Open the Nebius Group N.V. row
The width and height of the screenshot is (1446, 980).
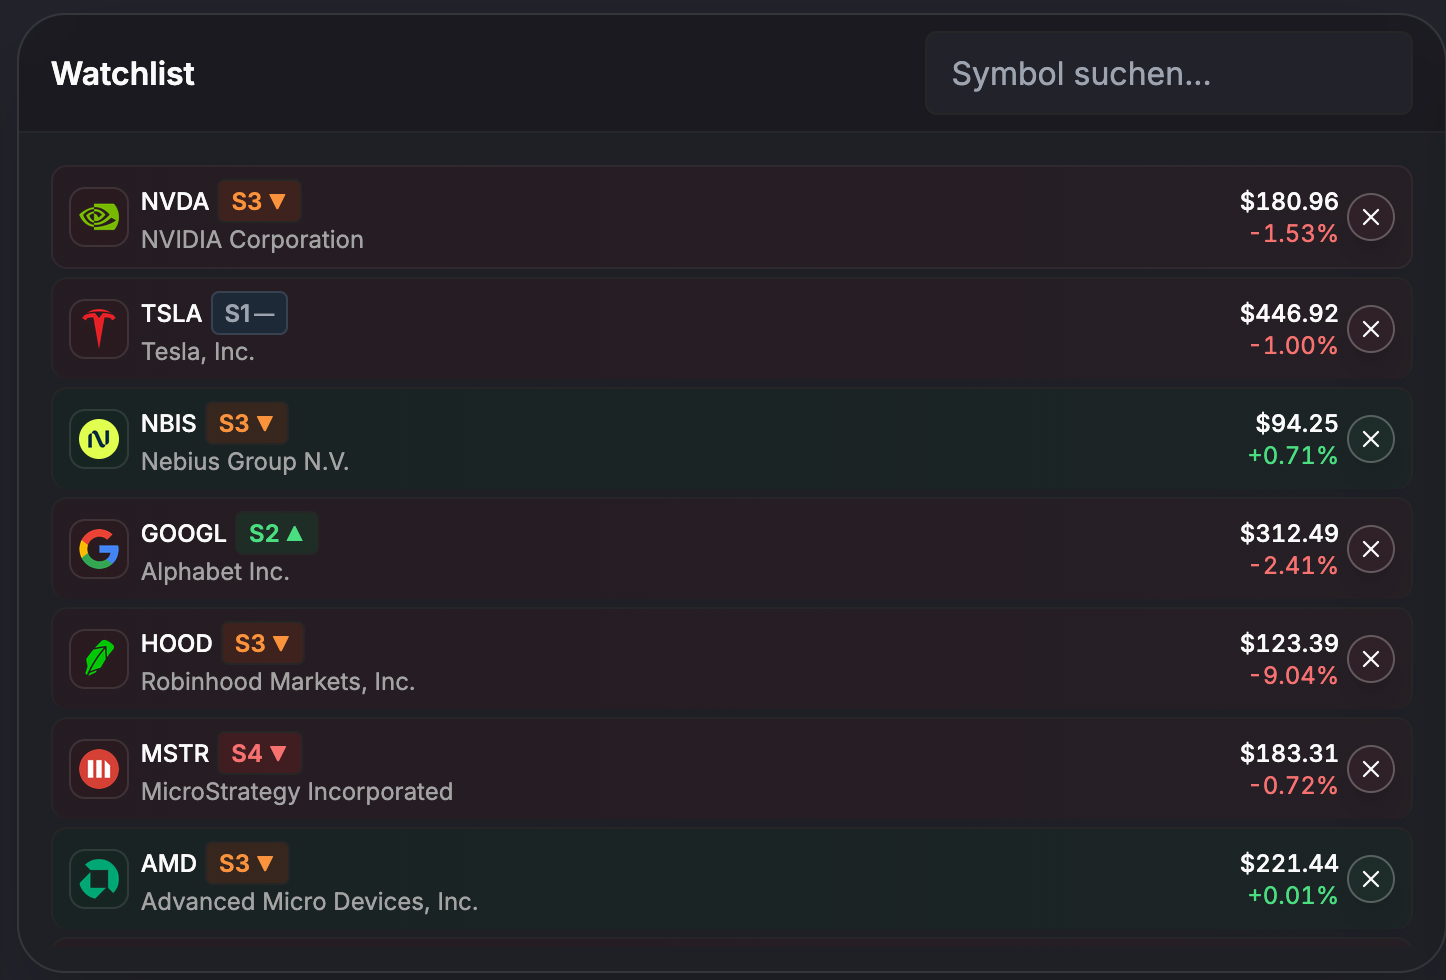click(x=700, y=440)
